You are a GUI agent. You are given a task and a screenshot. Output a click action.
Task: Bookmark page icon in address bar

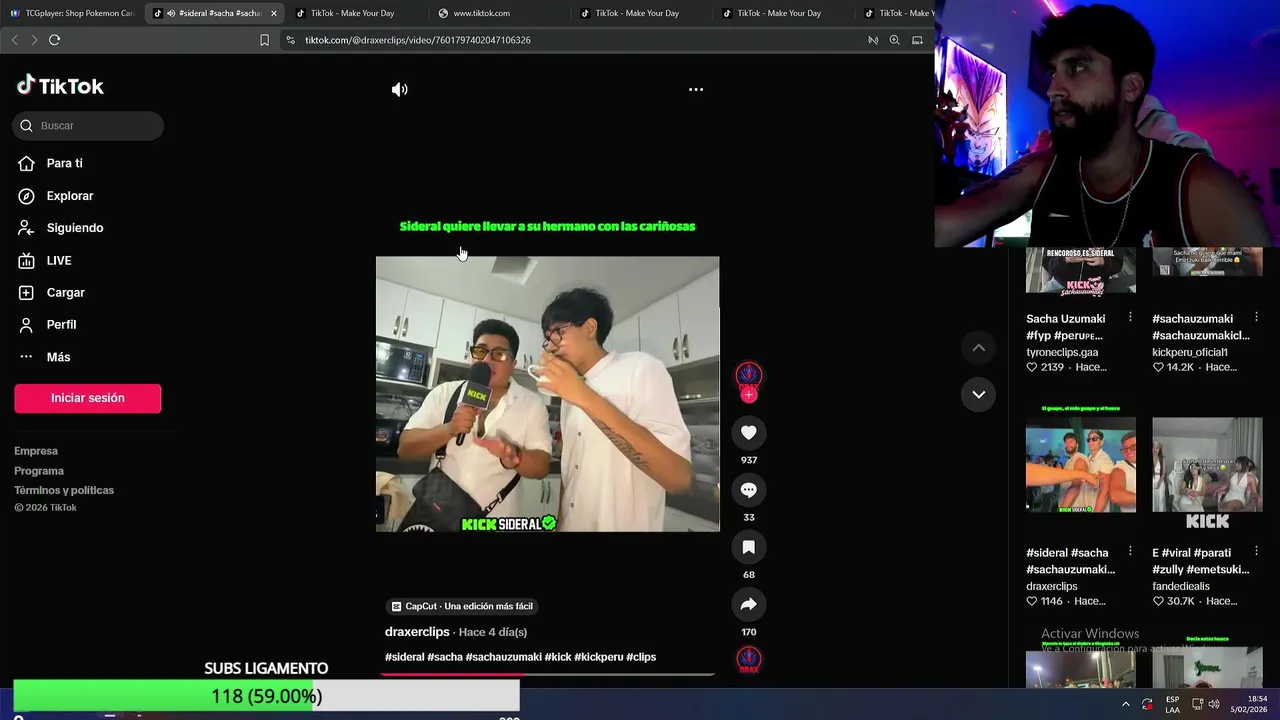[264, 40]
